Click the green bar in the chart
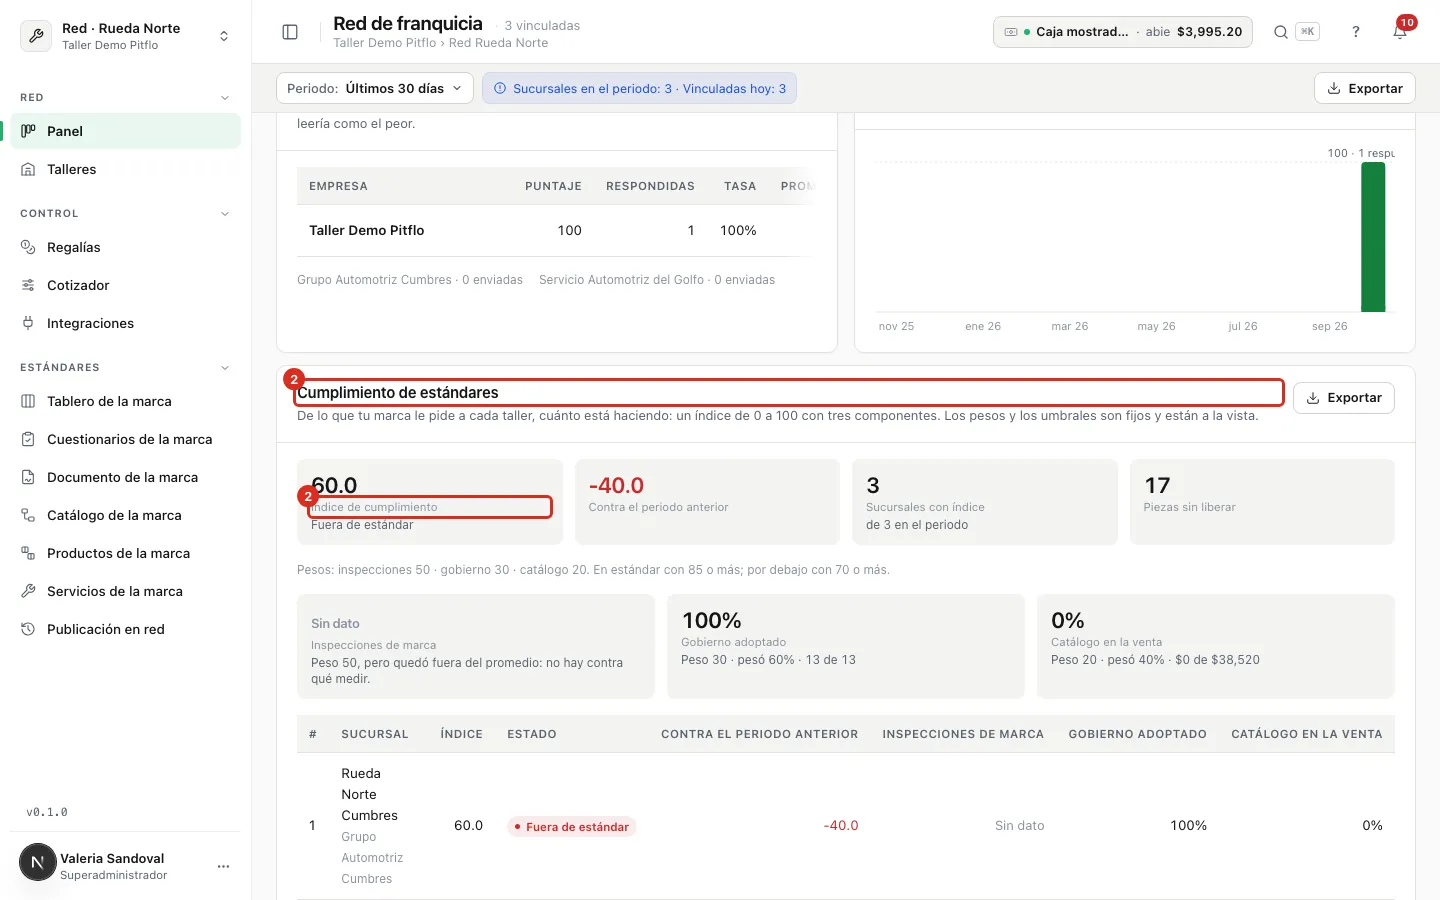 1373,237
